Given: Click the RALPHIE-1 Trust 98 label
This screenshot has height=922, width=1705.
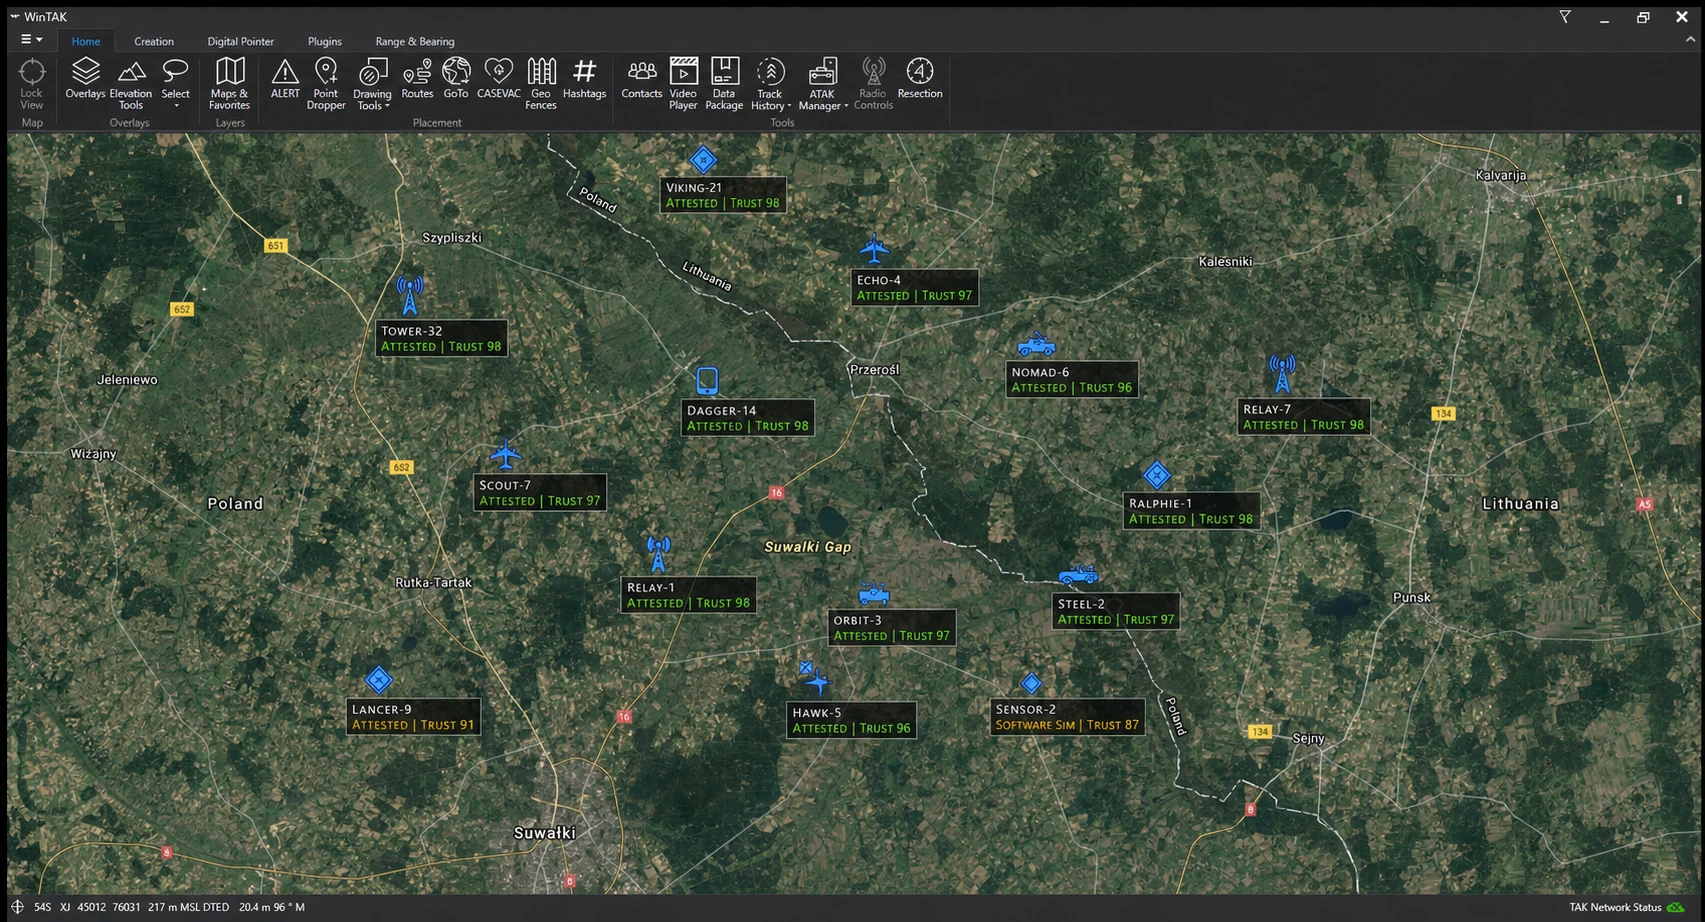Looking at the screenshot, I should [1191, 511].
